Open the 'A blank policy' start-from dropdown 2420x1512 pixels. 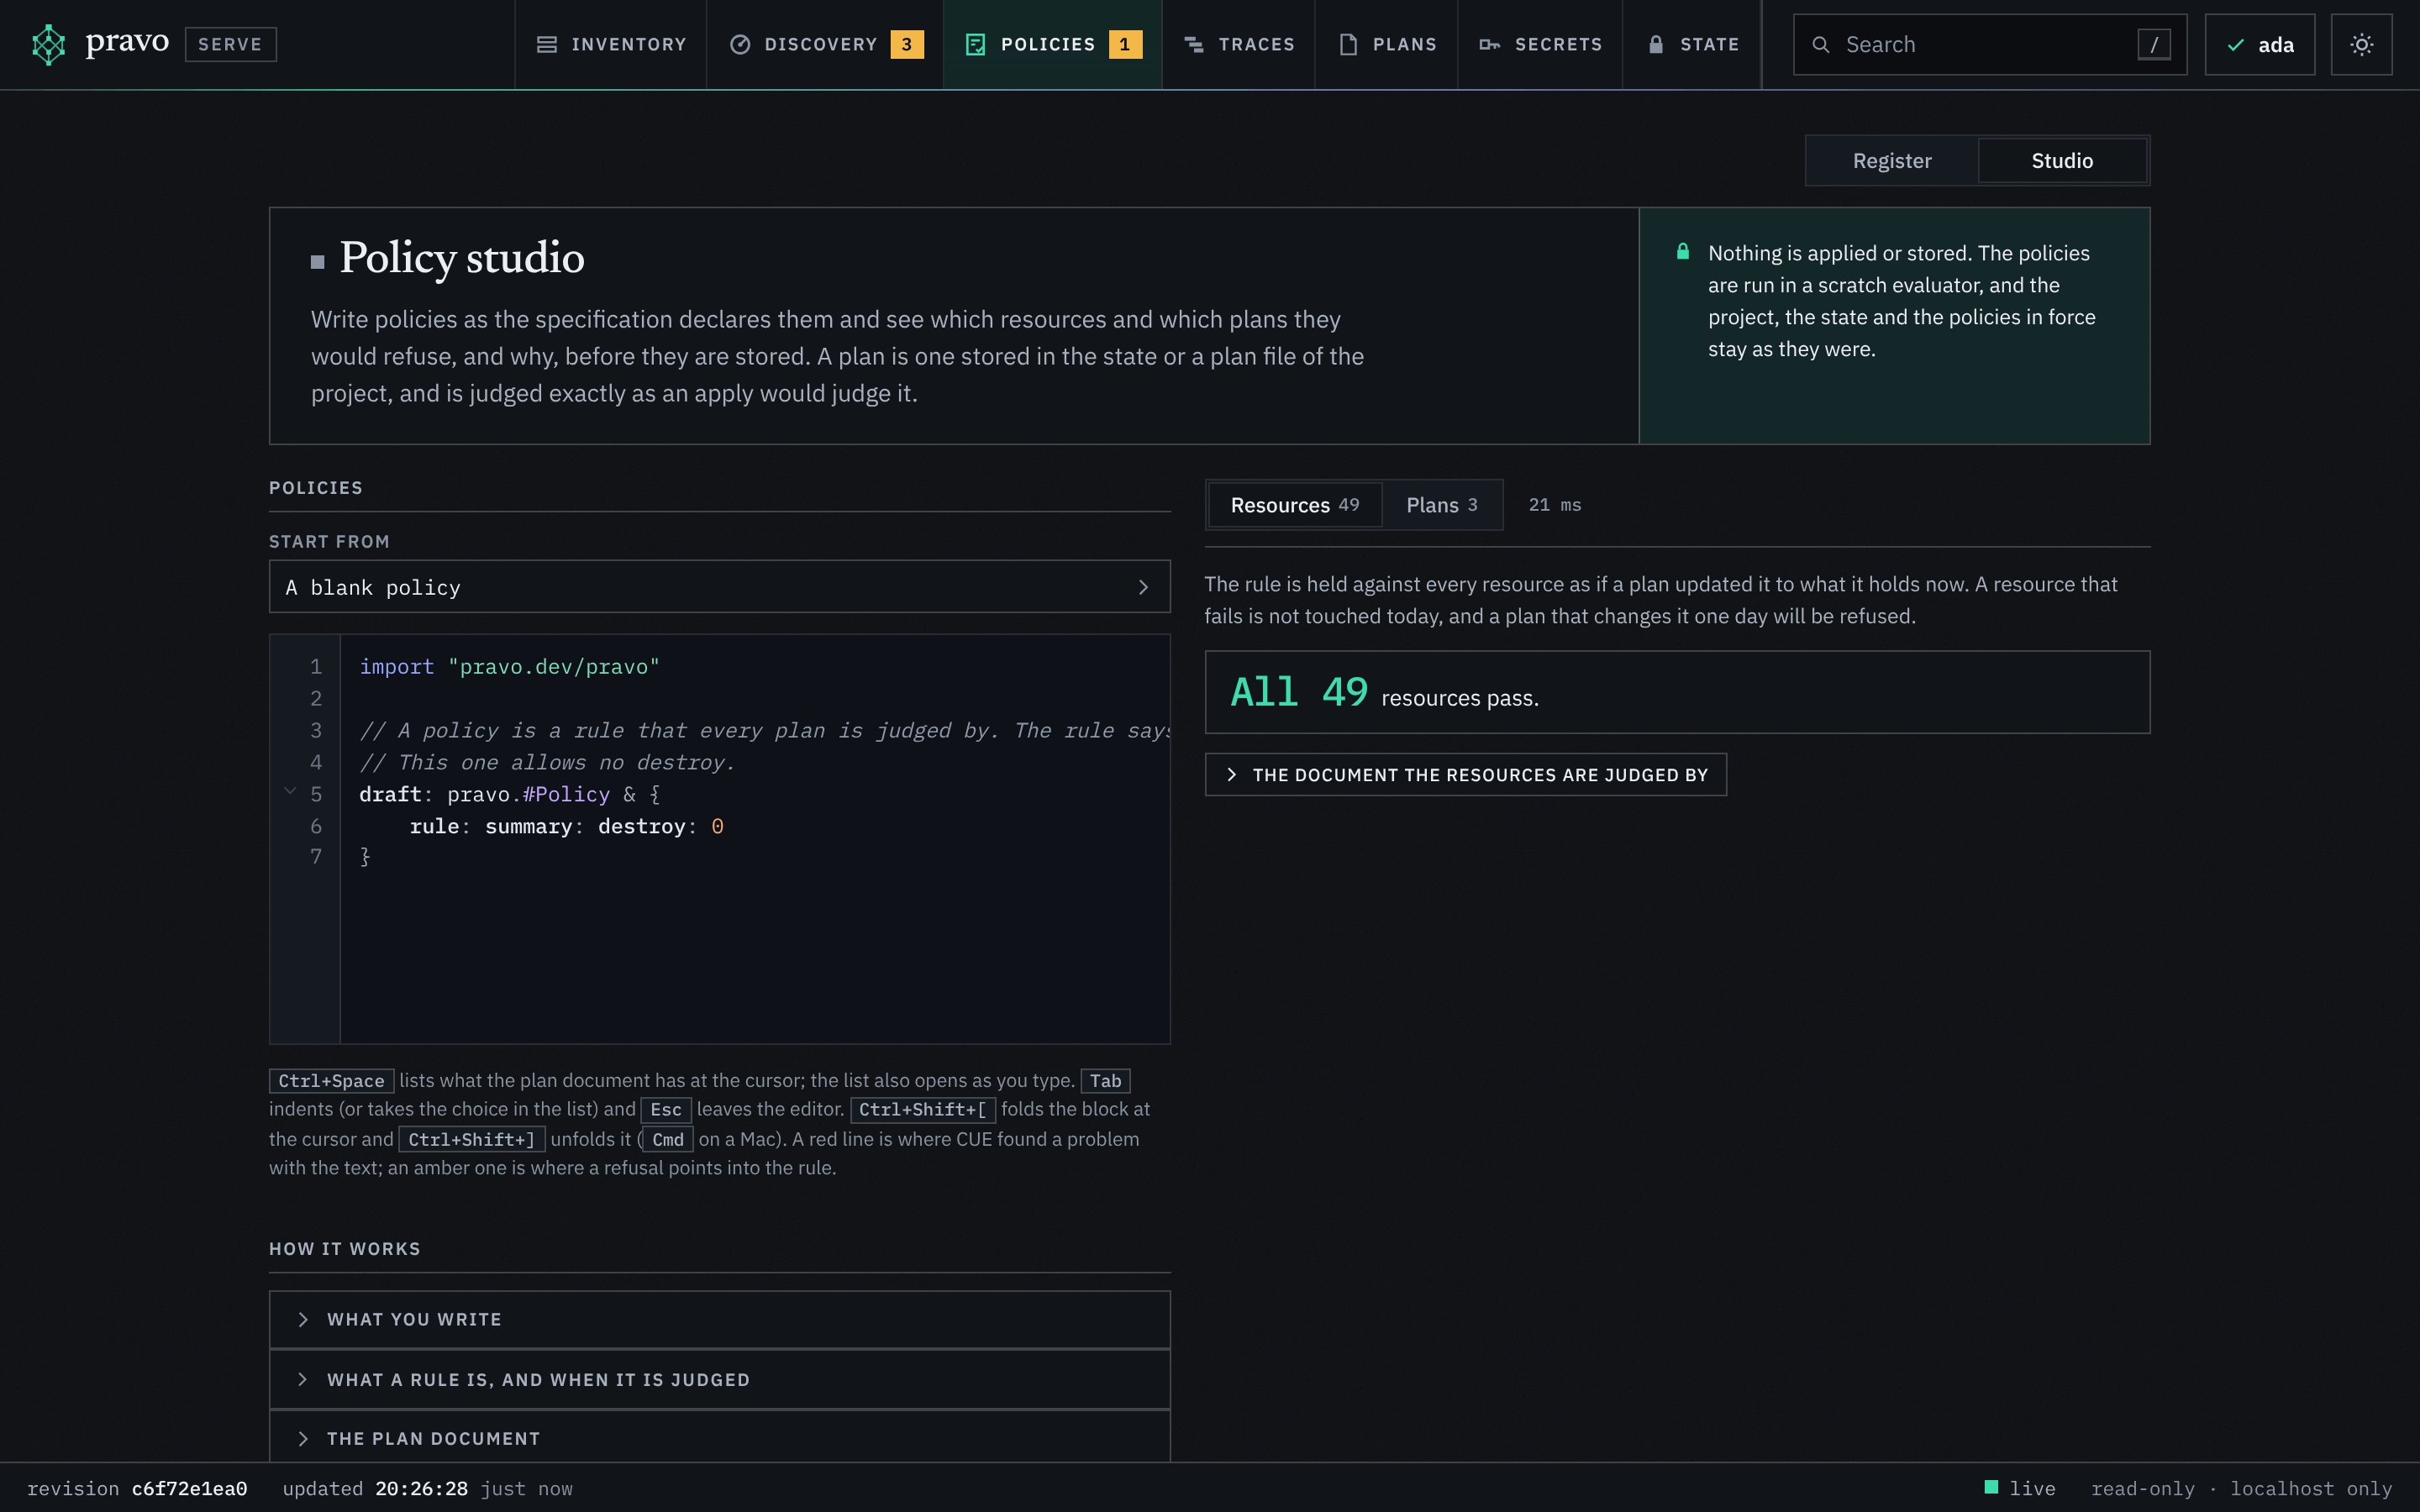tap(719, 587)
